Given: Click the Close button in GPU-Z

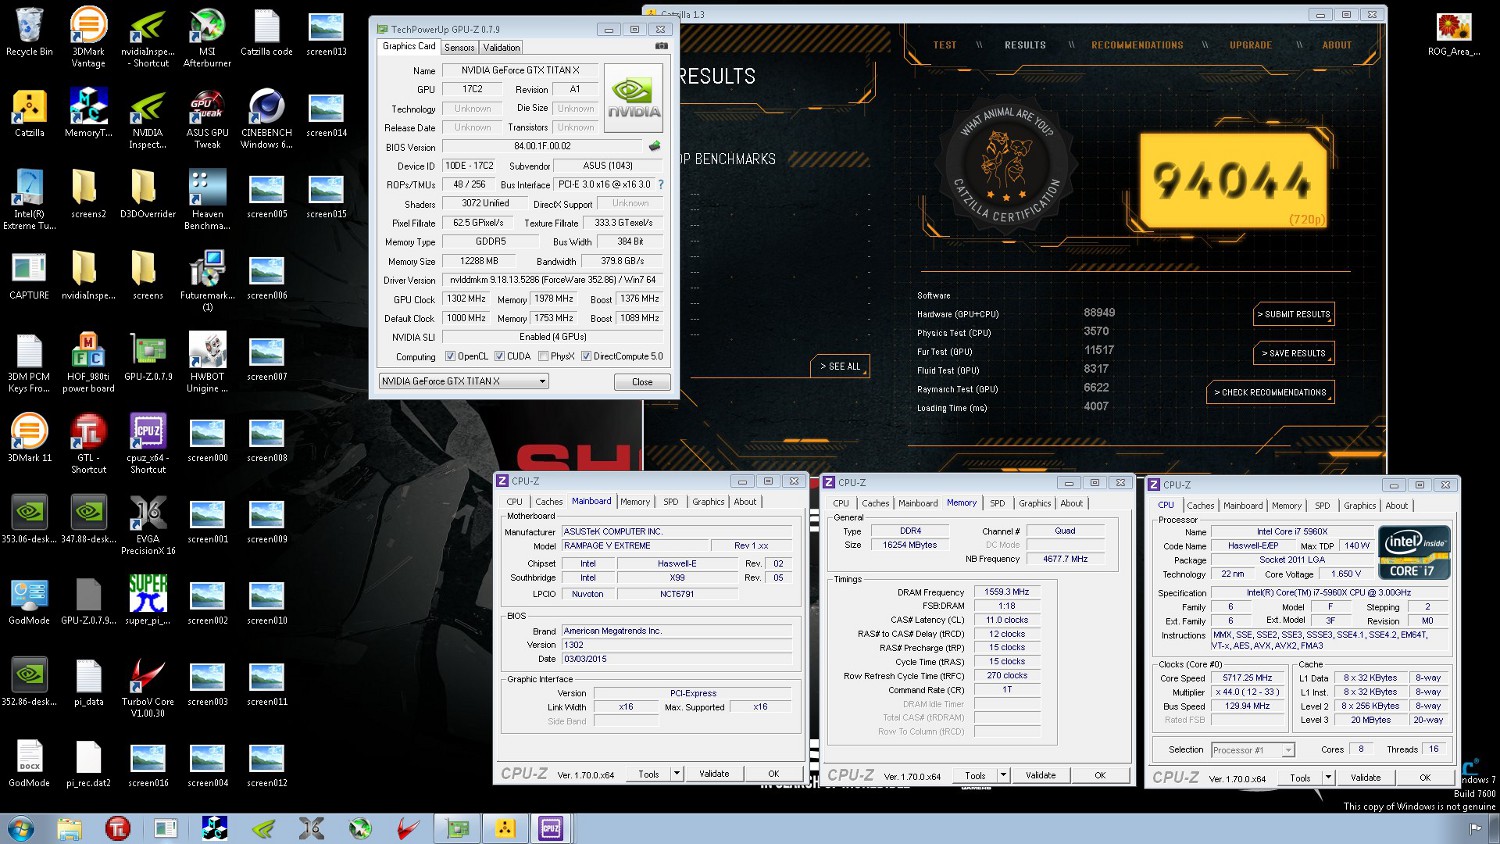Looking at the screenshot, I should click(x=642, y=382).
